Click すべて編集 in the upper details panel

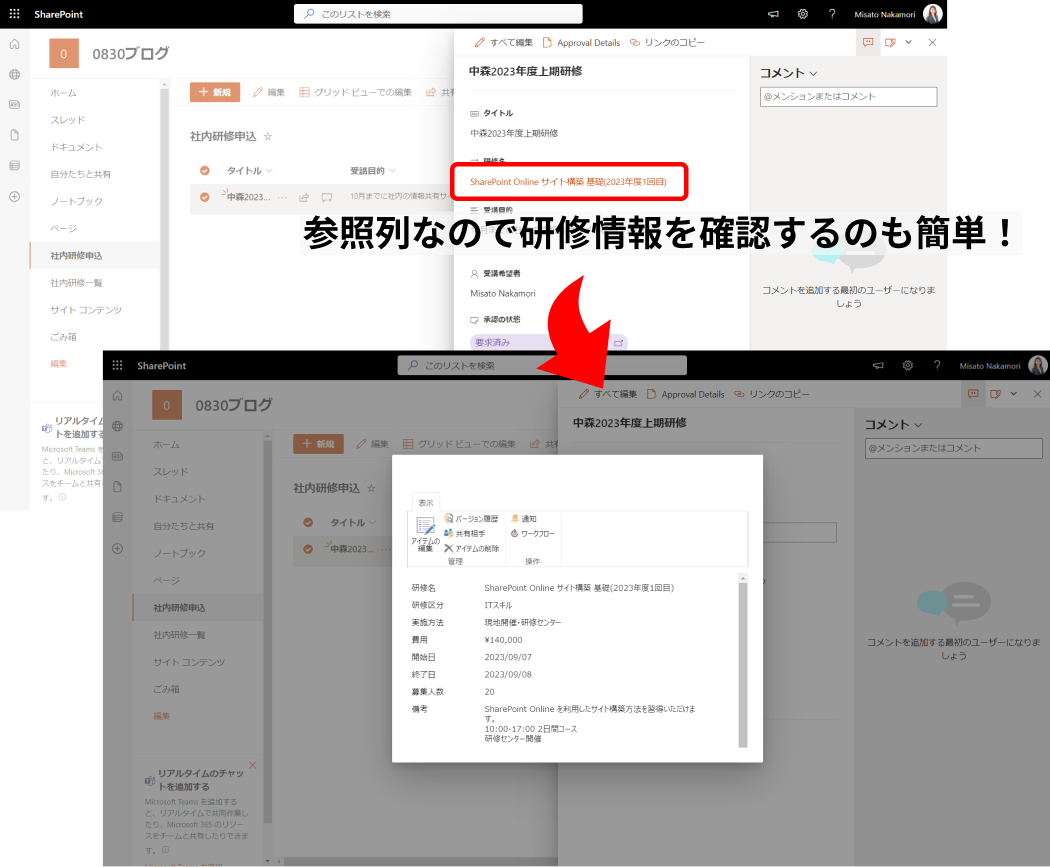(504, 42)
